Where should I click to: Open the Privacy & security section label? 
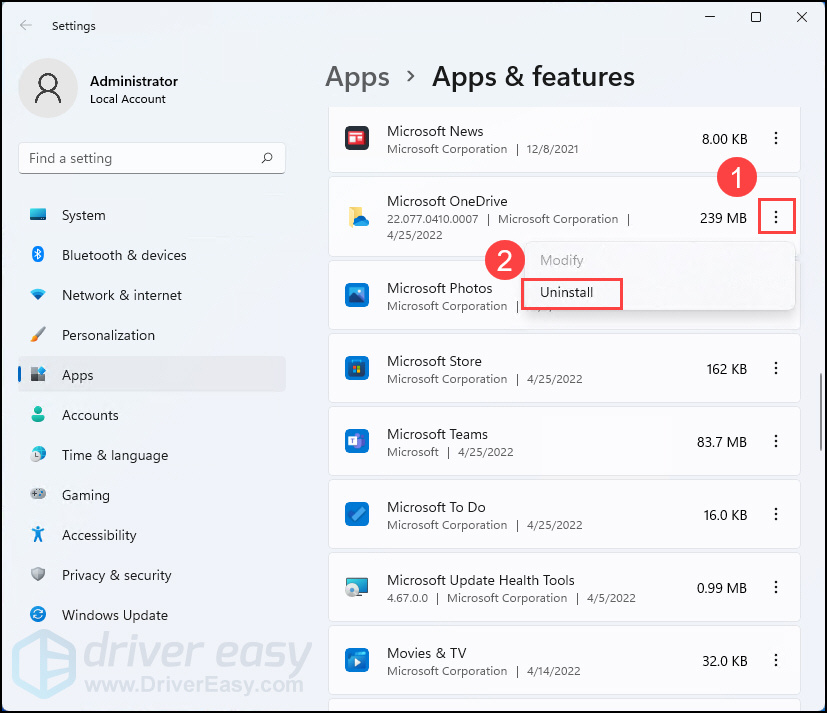(117, 575)
